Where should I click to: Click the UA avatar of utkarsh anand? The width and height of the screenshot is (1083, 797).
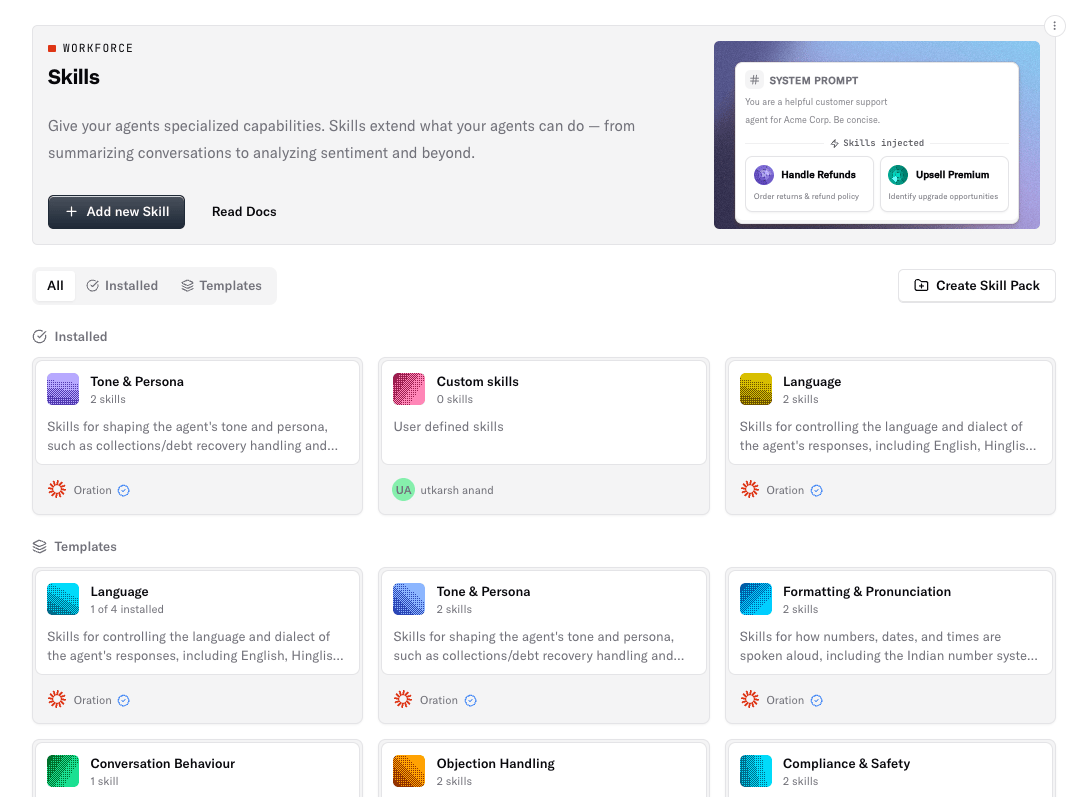click(403, 490)
